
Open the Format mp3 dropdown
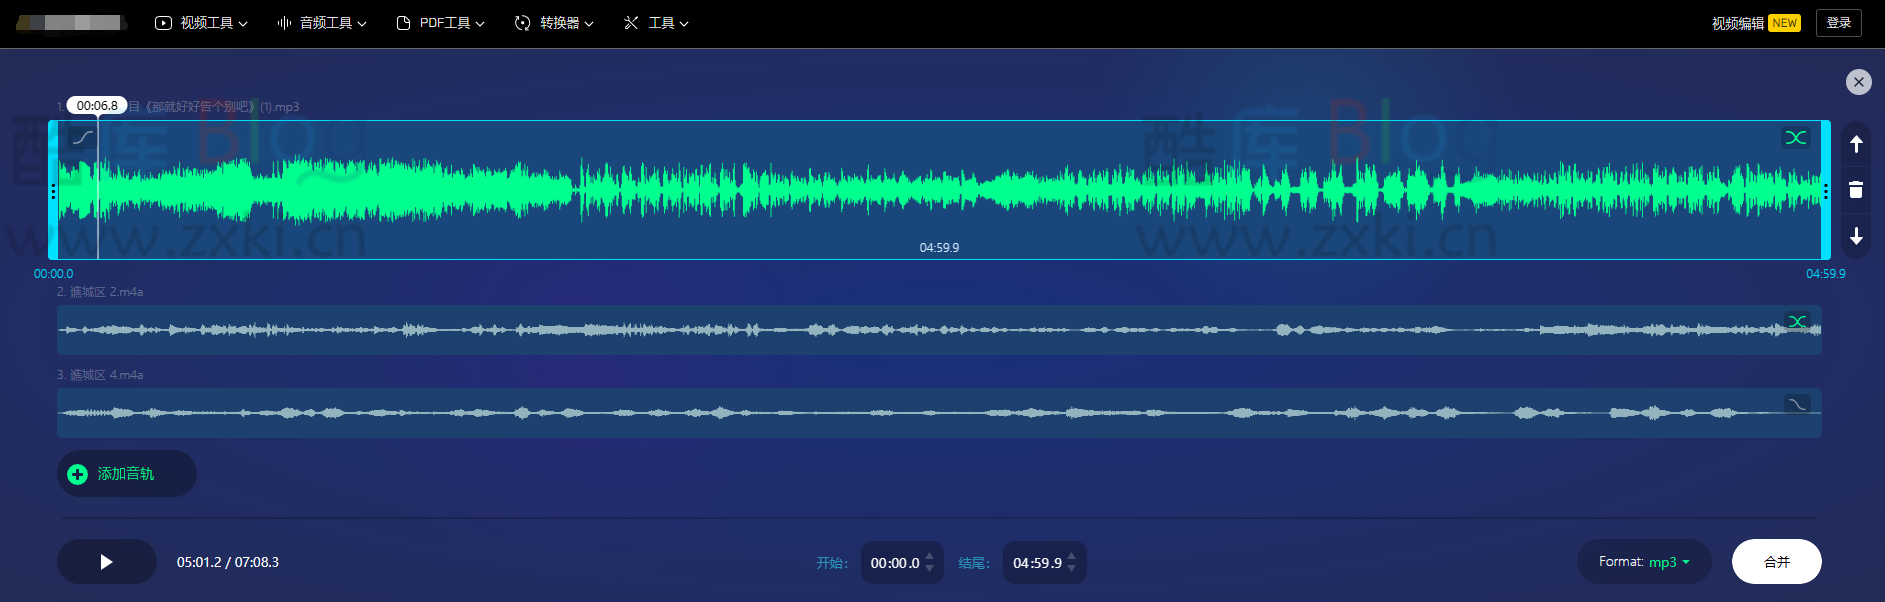pyautogui.click(x=1644, y=562)
